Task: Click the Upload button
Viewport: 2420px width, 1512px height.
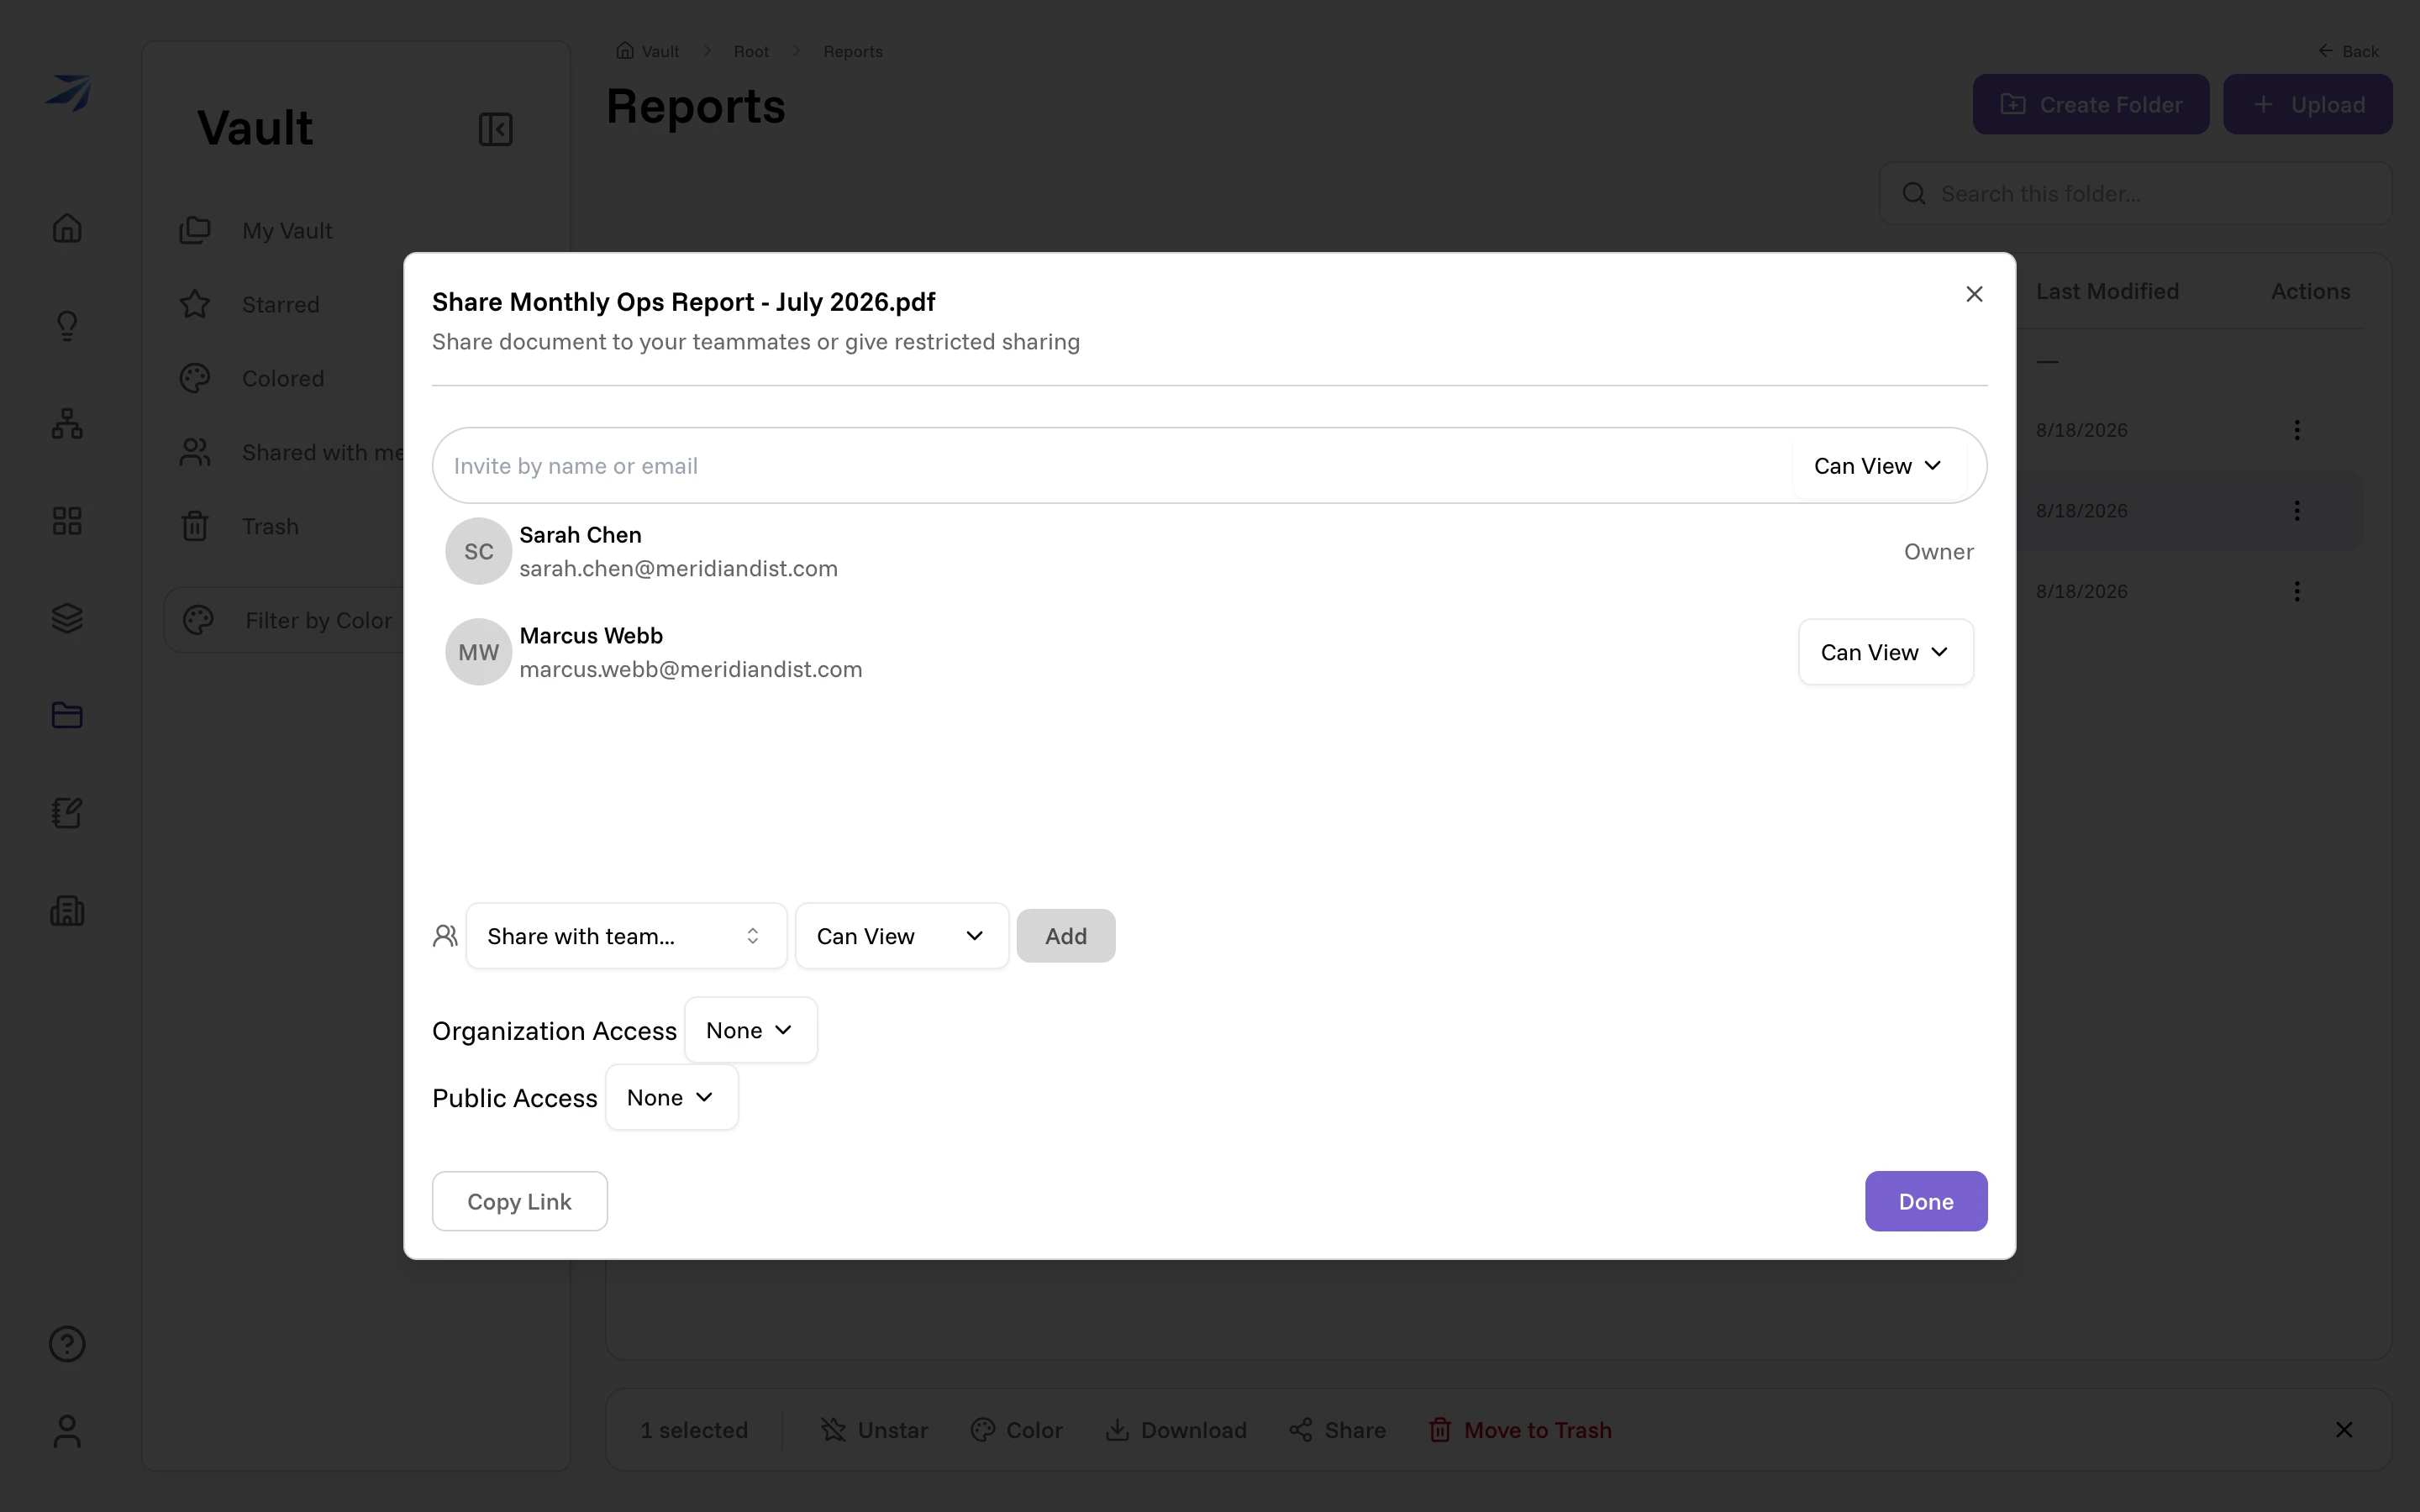Action: pos(2308,104)
